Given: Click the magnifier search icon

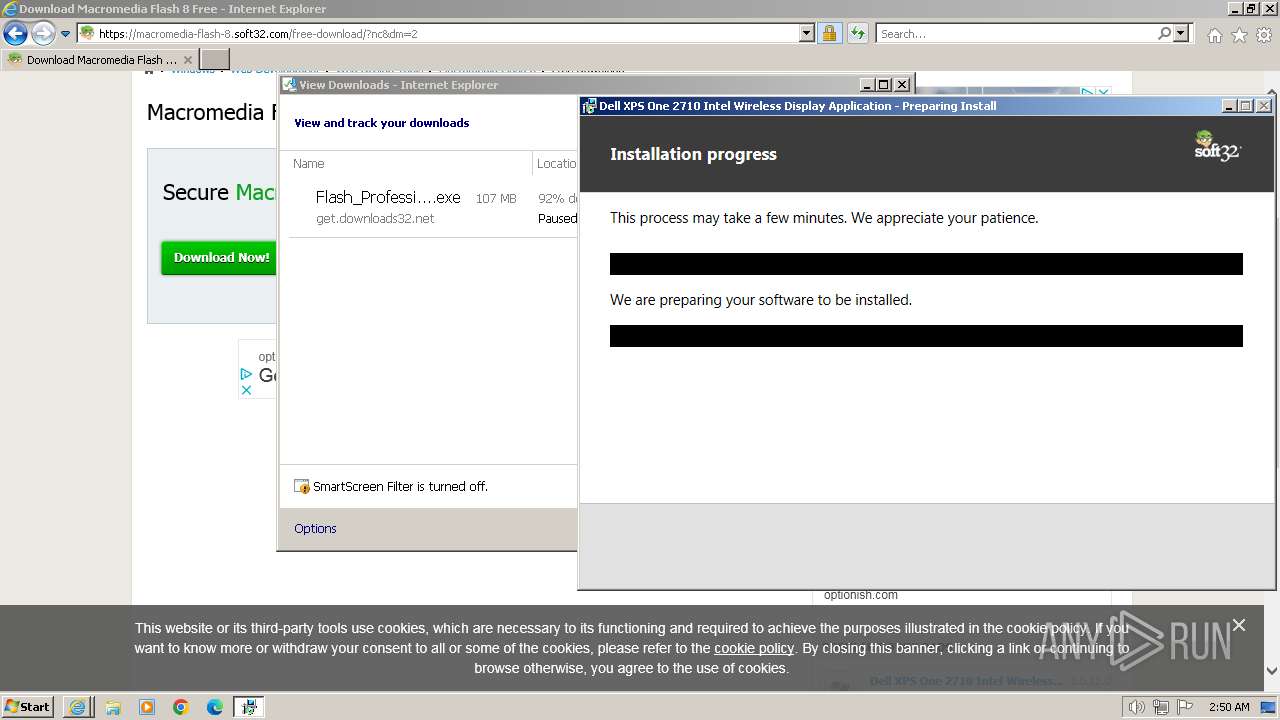Looking at the screenshot, I should click(x=1164, y=33).
